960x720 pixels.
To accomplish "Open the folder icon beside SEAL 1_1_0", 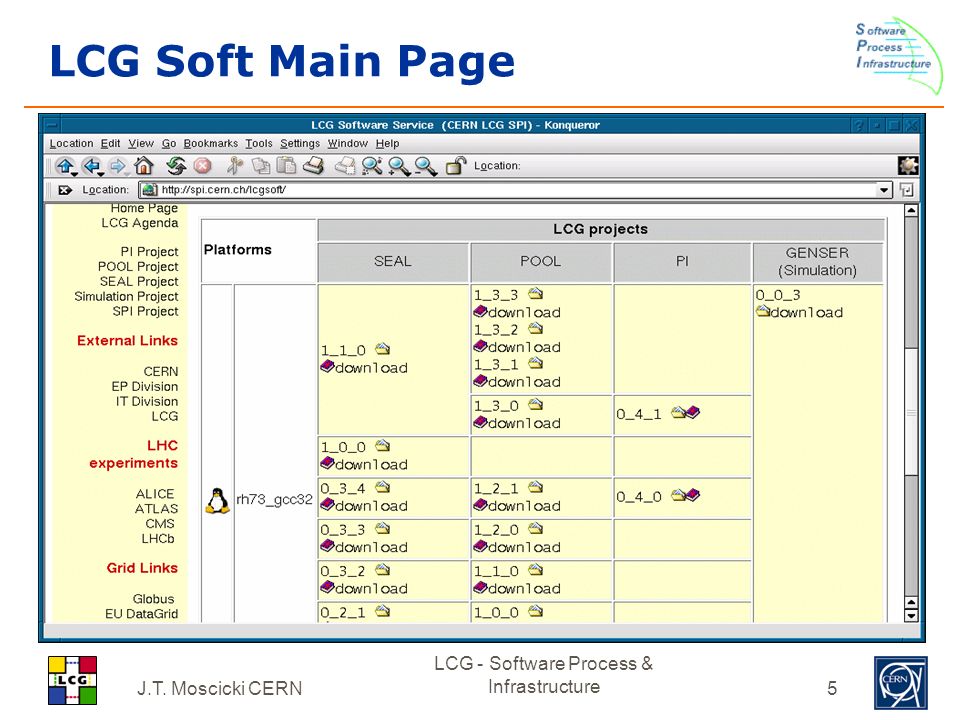I will 383,349.
